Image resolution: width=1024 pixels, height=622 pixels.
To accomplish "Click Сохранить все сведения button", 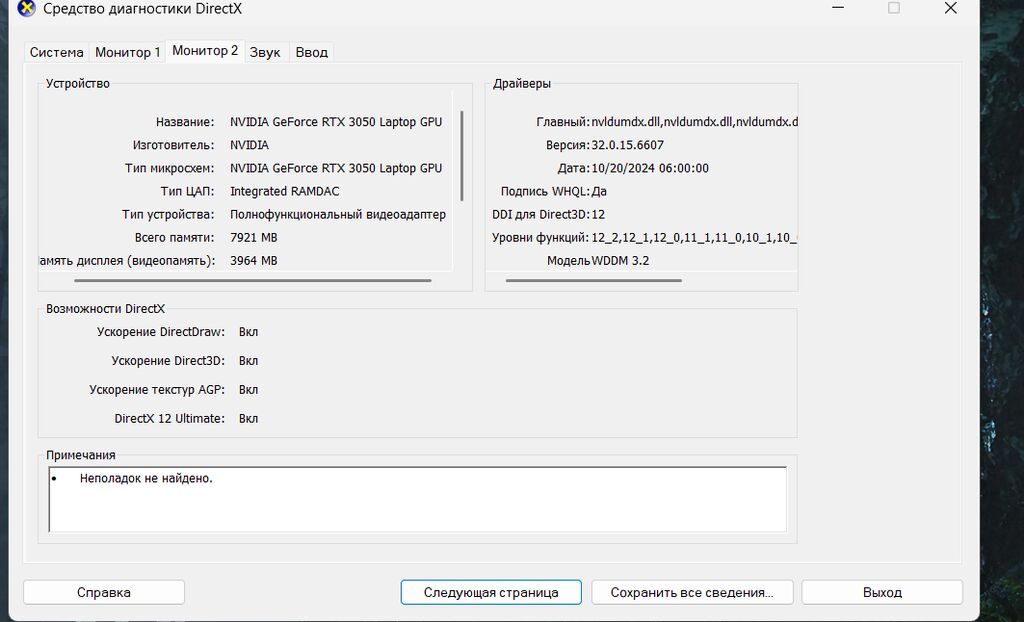I will point(692,593).
